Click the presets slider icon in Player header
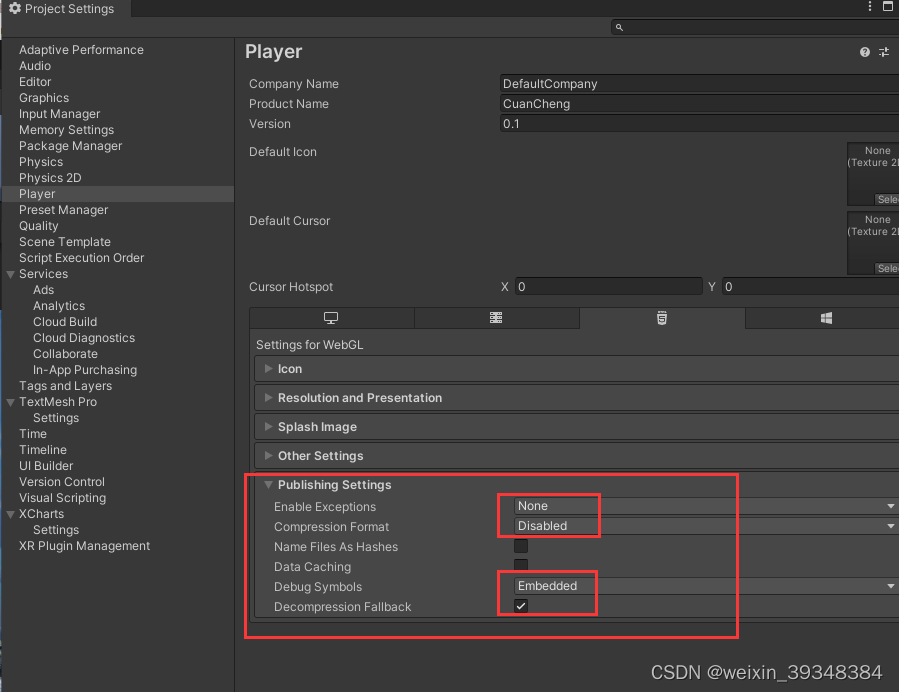 coord(883,52)
